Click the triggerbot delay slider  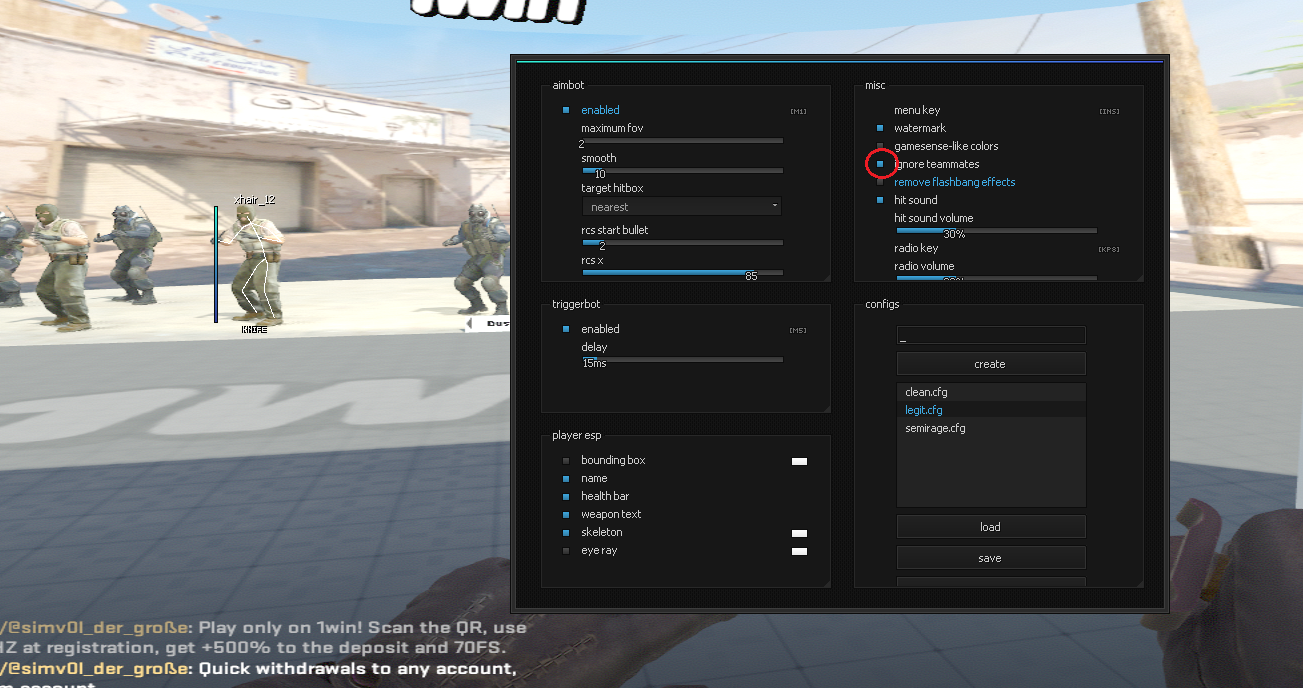click(x=682, y=359)
